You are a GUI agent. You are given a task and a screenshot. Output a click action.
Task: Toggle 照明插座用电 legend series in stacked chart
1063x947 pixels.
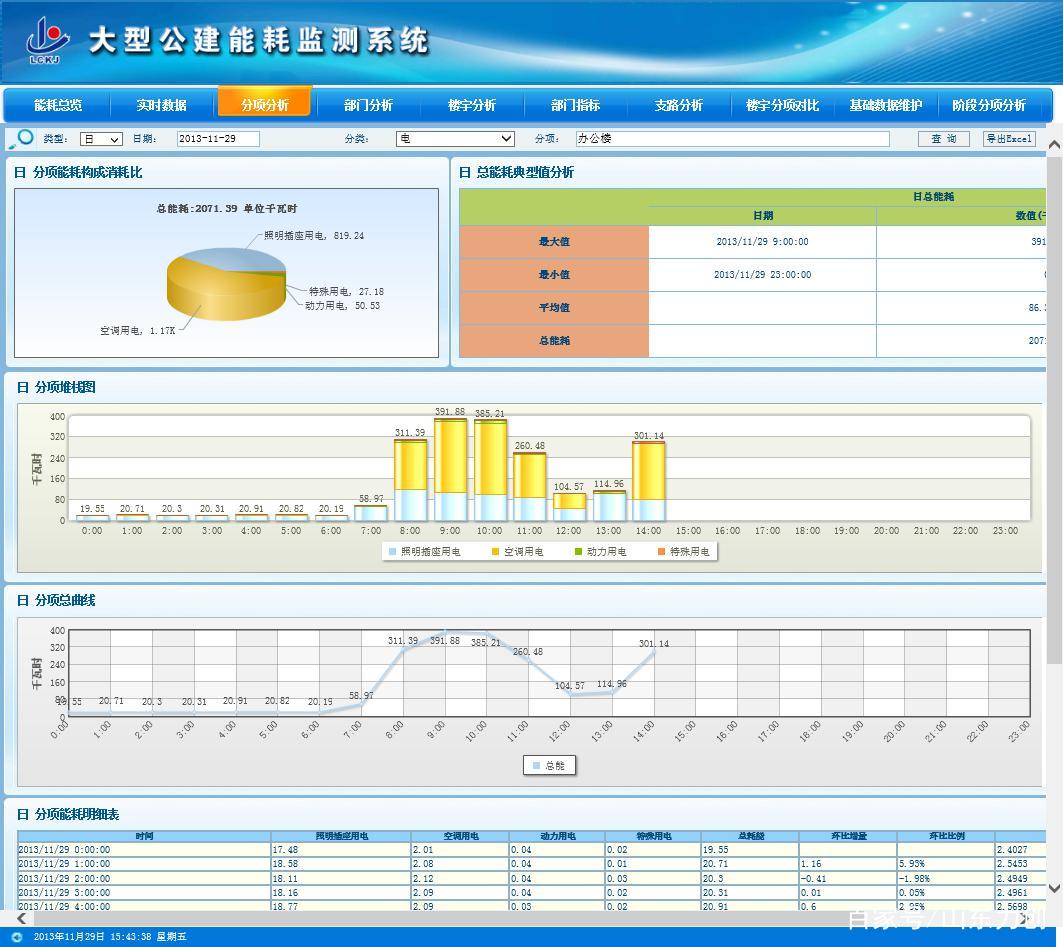[424, 552]
